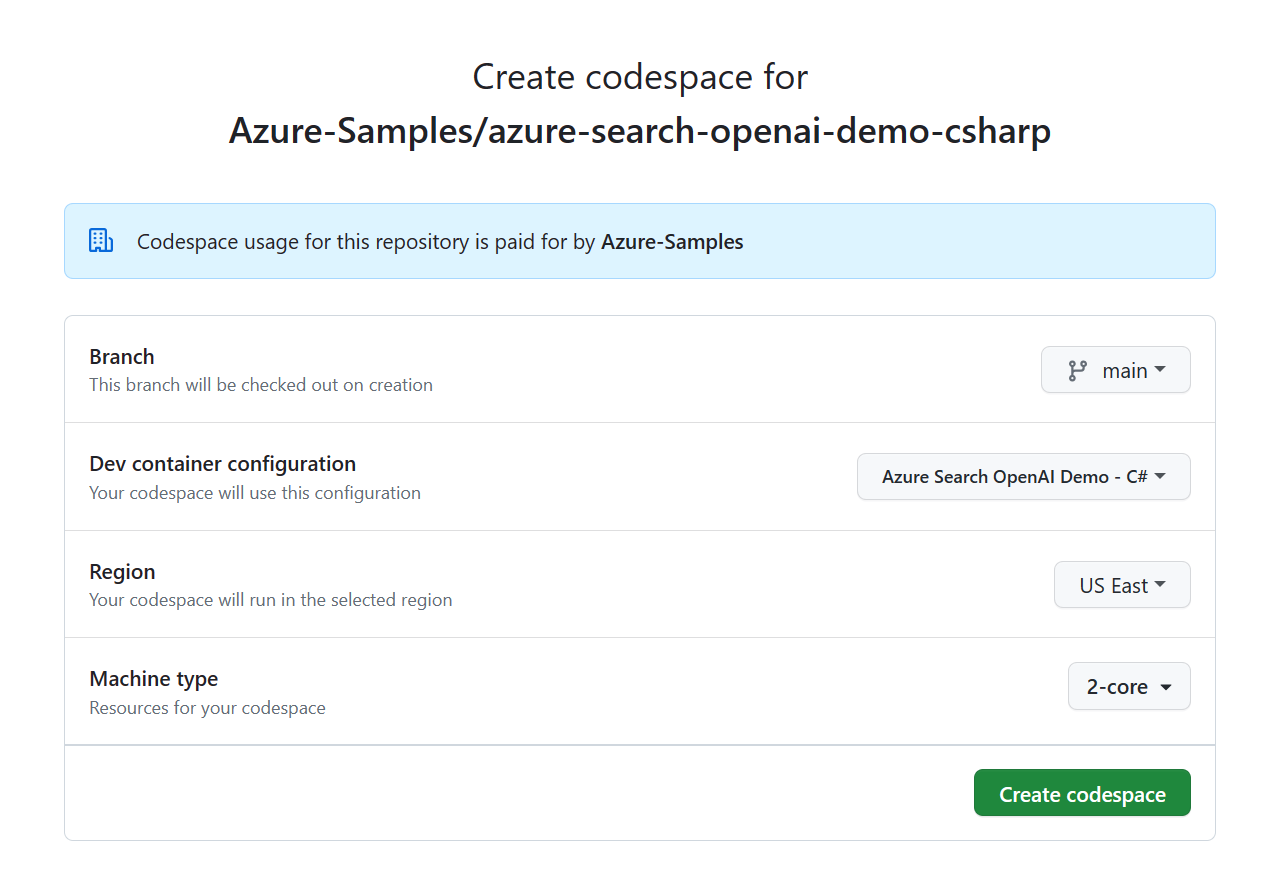Click the Create codespace for heading
The height and width of the screenshot is (885, 1275).
click(639, 76)
